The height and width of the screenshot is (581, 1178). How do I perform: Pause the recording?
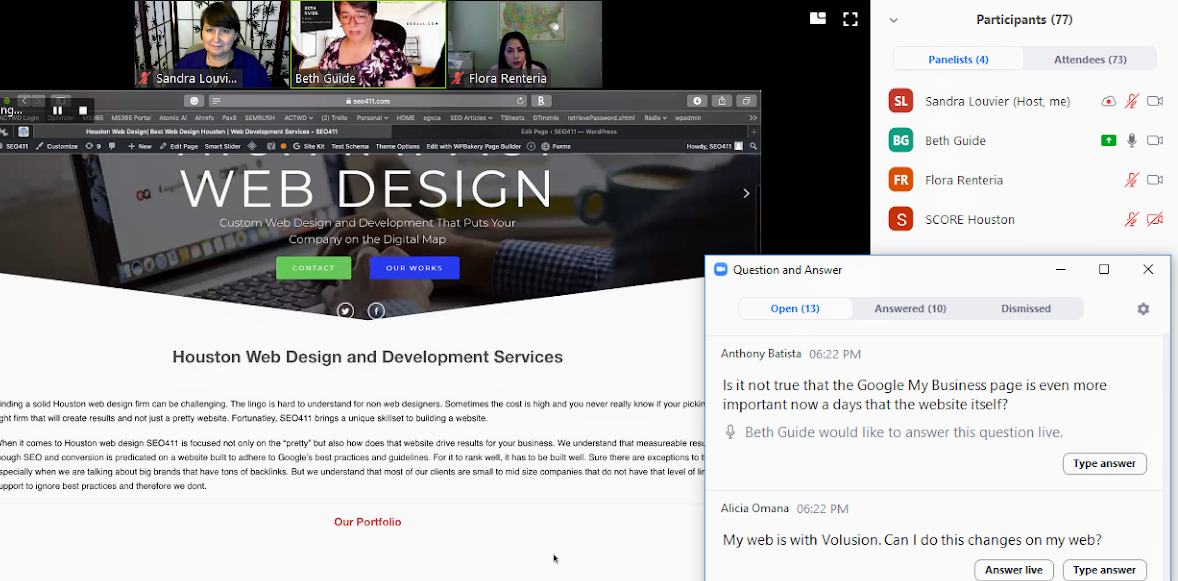click(x=57, y=110)
